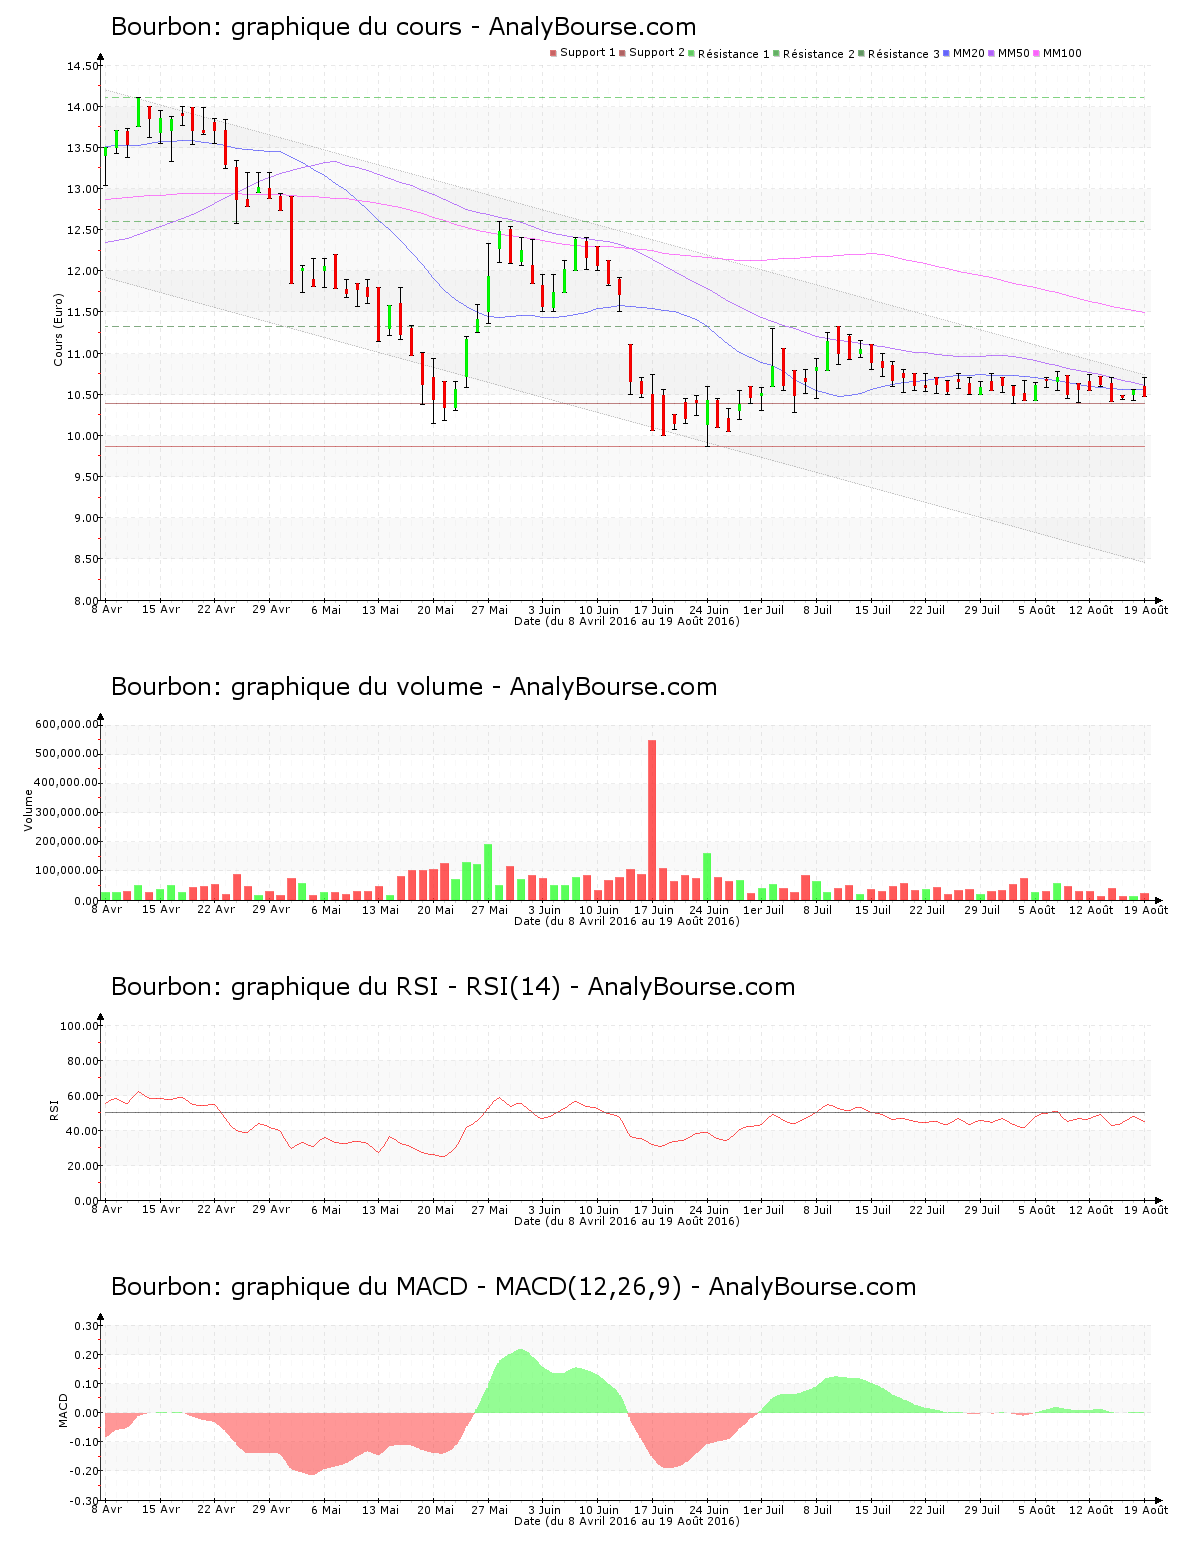The width and height of the screenshot is (1200, 1550).
Task: Click the Support 1 red legend swatch
Action: [x=553, y=53]
